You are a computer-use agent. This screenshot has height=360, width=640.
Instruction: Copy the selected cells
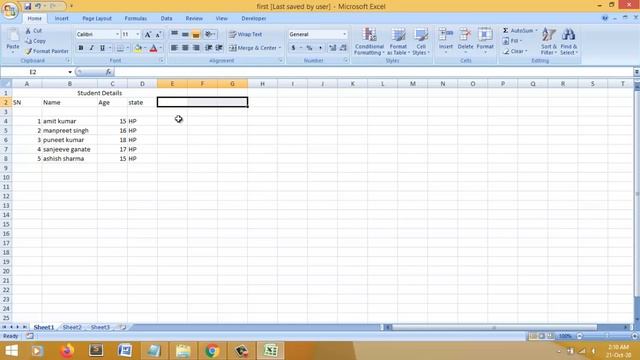pyautogui.click(x=36, y=41)
